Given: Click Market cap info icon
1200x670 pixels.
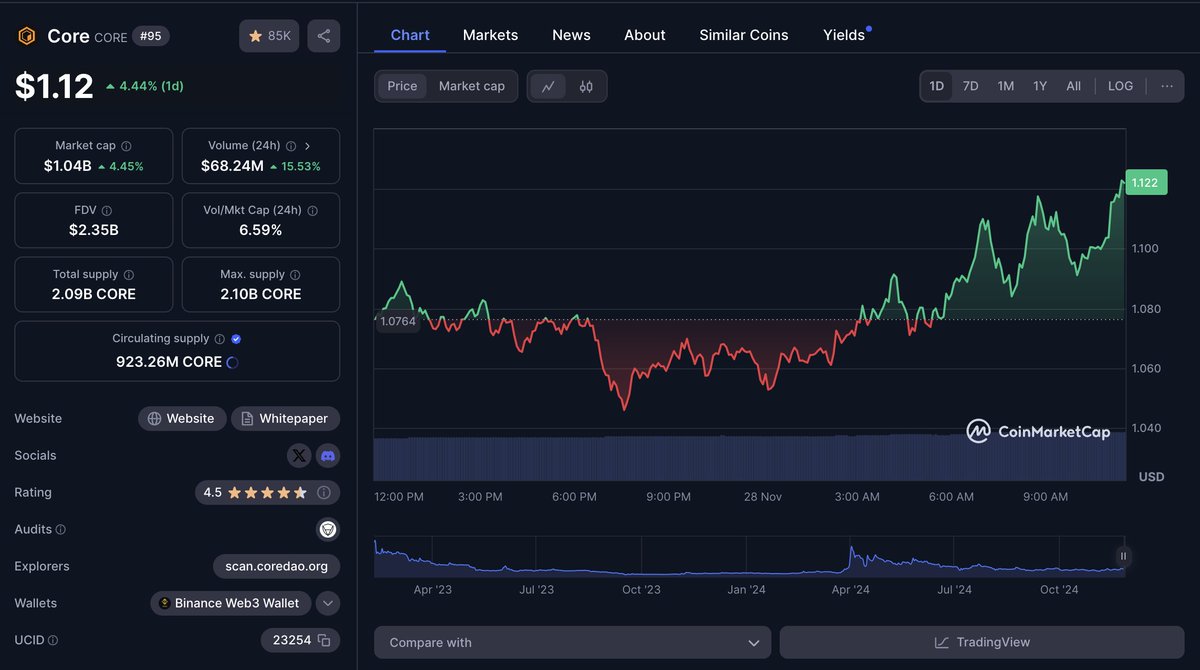Looking at the screenshot, I should (x=126, y=146).
